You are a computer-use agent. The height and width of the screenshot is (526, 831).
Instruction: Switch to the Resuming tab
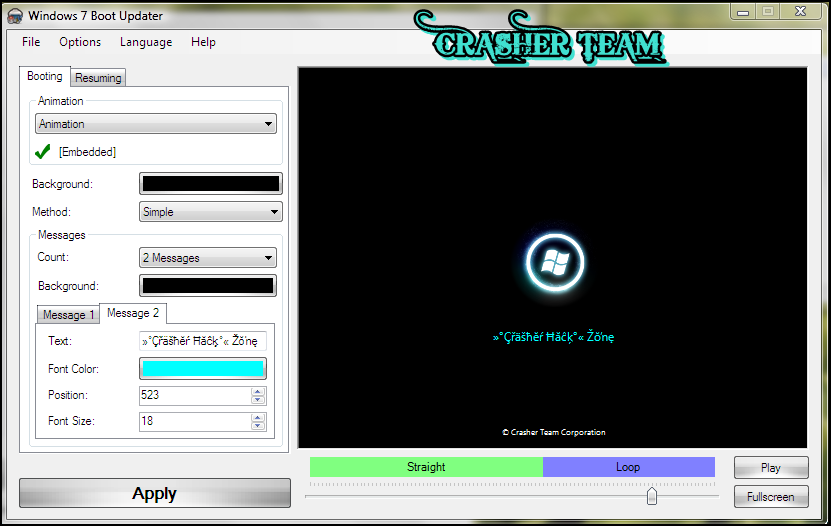pos(98,78)
